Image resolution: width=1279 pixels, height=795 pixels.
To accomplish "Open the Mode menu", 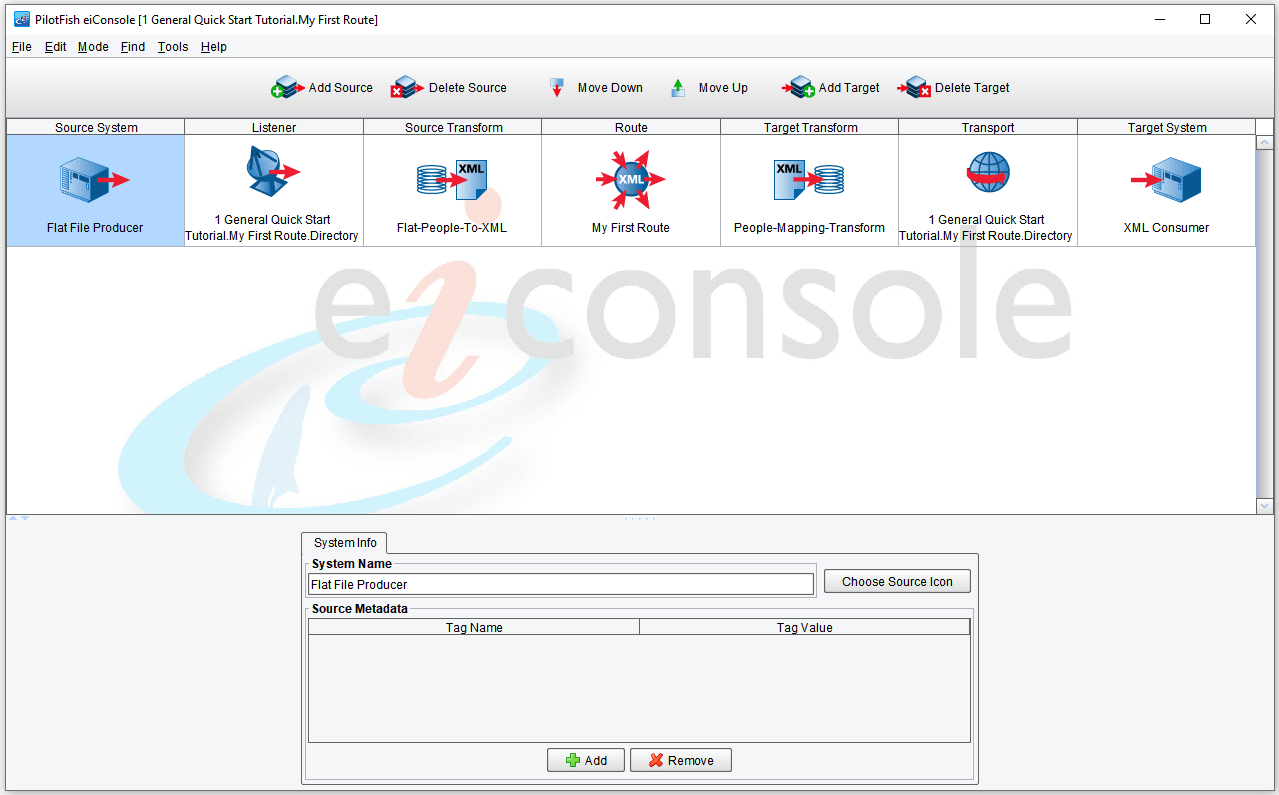I will pyautogui.click(x=93, y=47).
